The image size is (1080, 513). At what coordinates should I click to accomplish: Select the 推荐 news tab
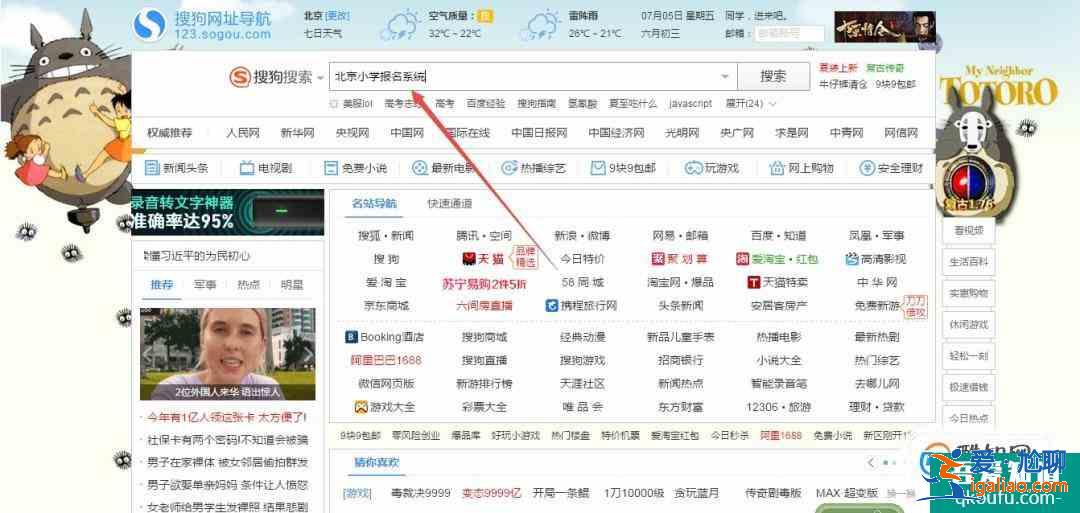[x=162, y=284]
